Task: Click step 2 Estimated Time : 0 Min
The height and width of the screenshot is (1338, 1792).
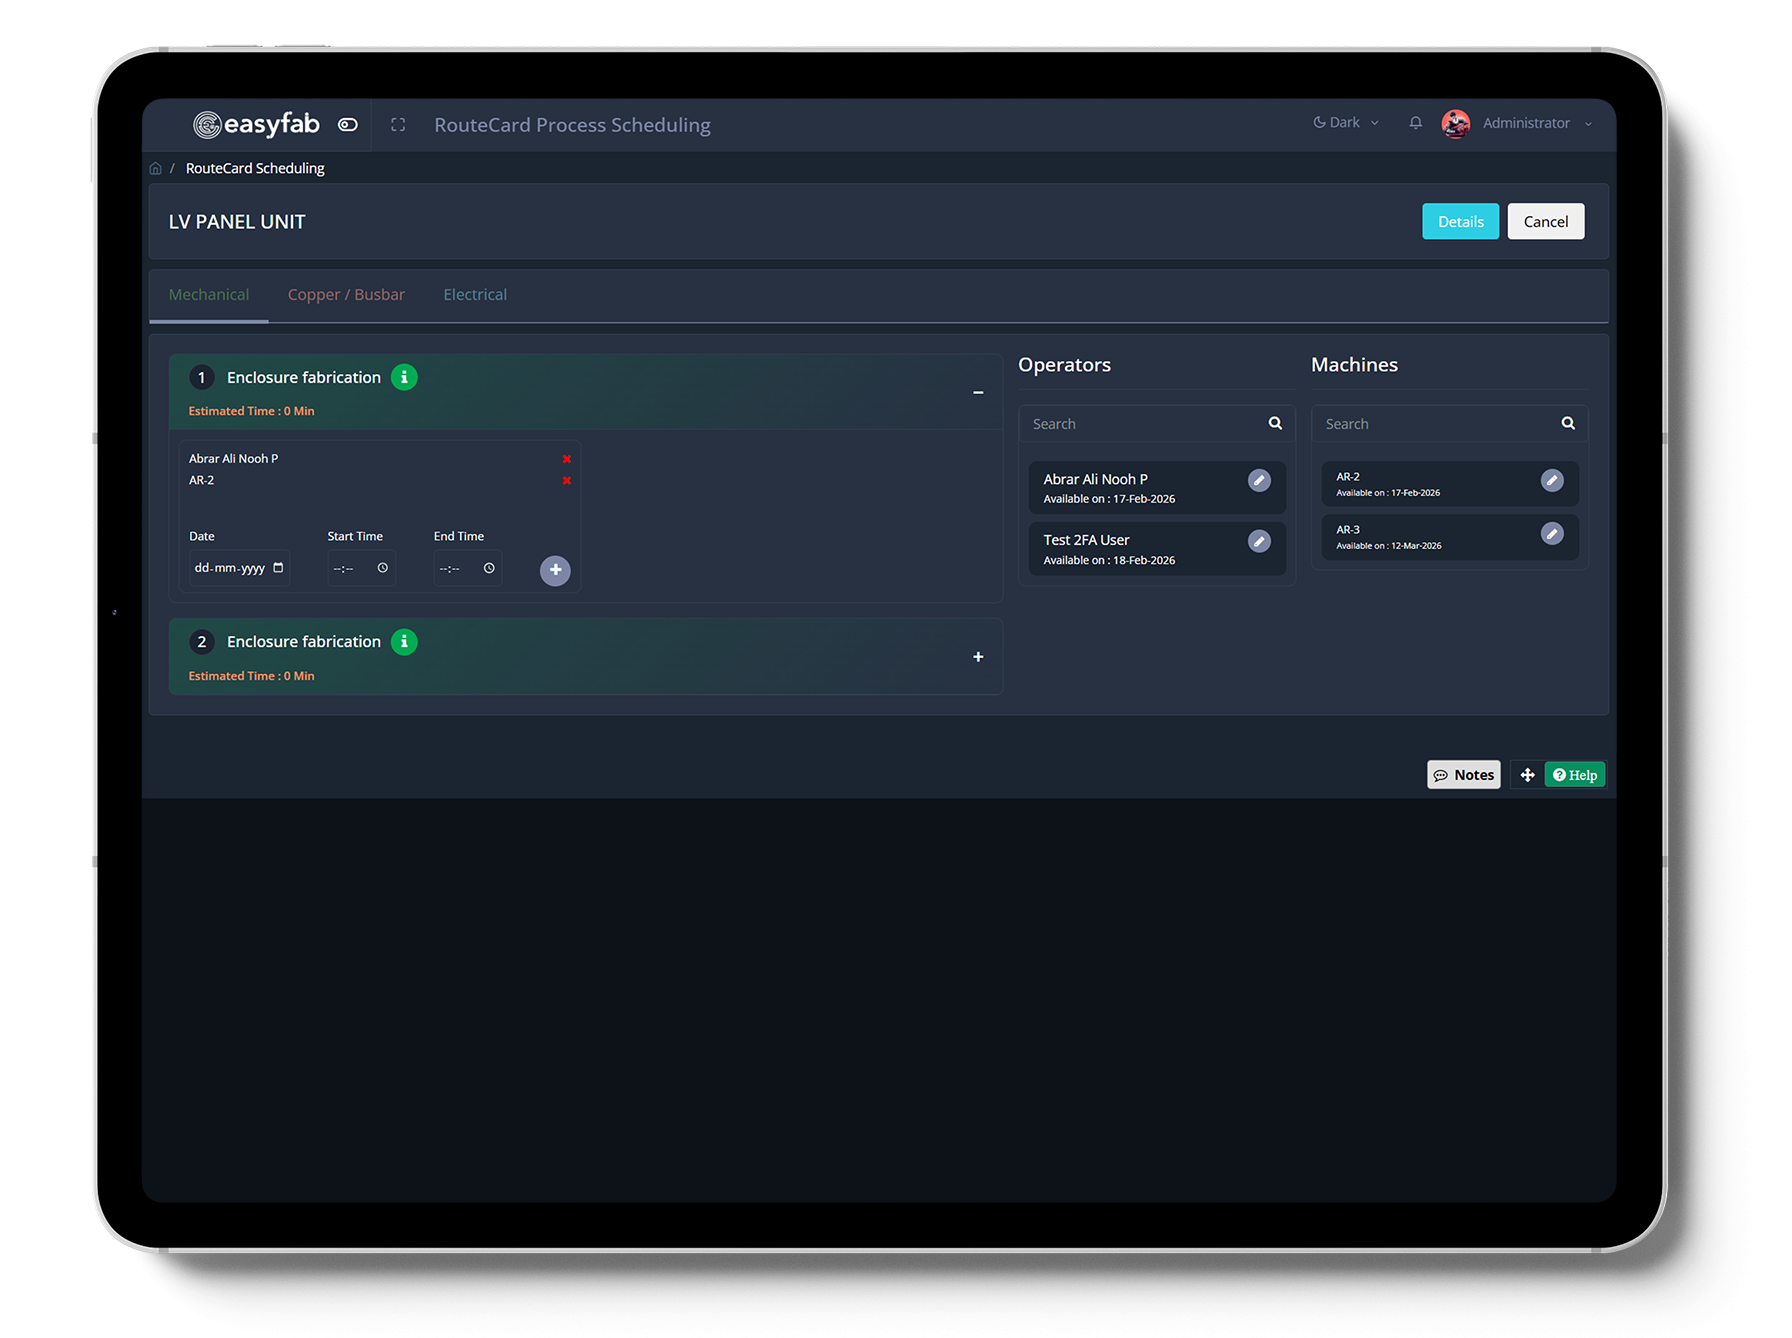Action: [251, 676]
